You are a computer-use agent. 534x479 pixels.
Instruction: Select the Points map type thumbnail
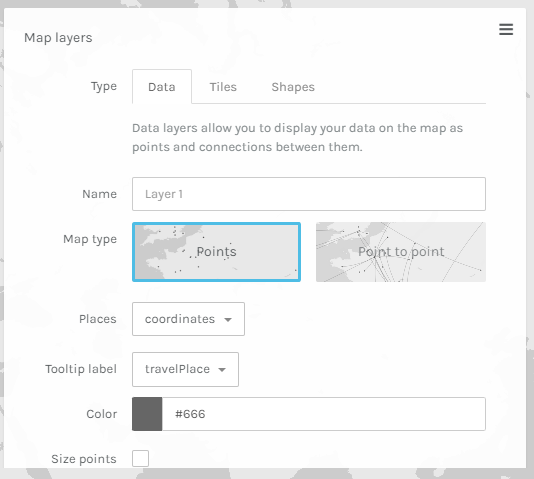[216, 252]
